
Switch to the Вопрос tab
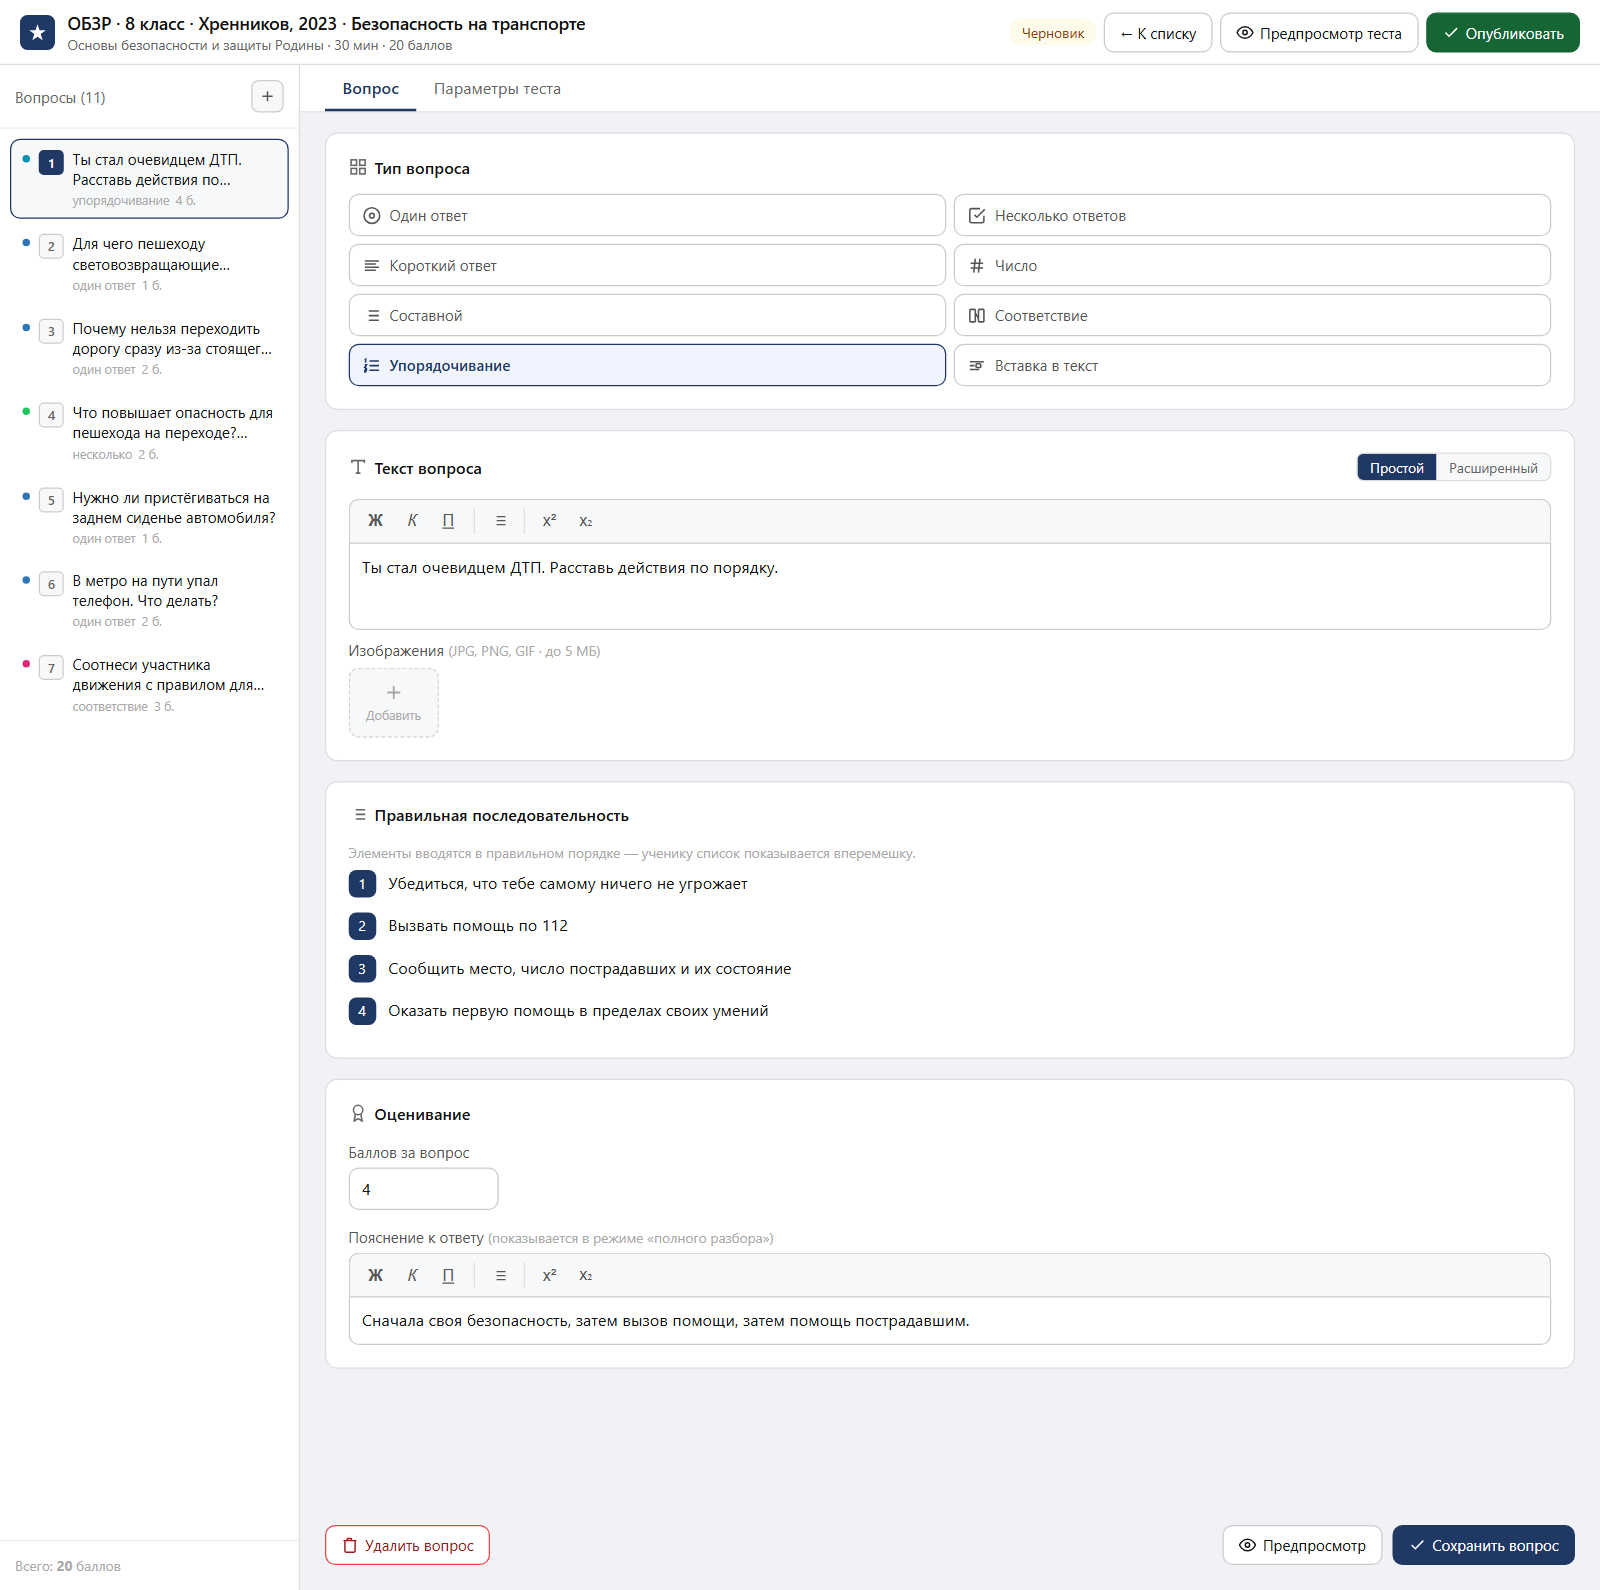click(371, 89)
